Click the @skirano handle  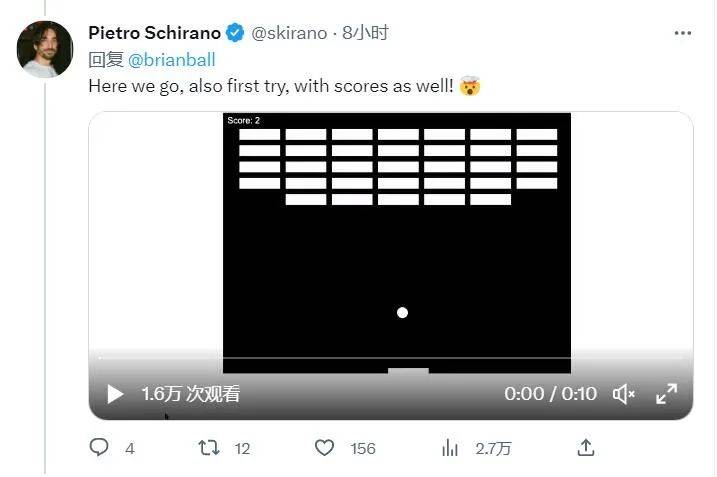point(288,33)
